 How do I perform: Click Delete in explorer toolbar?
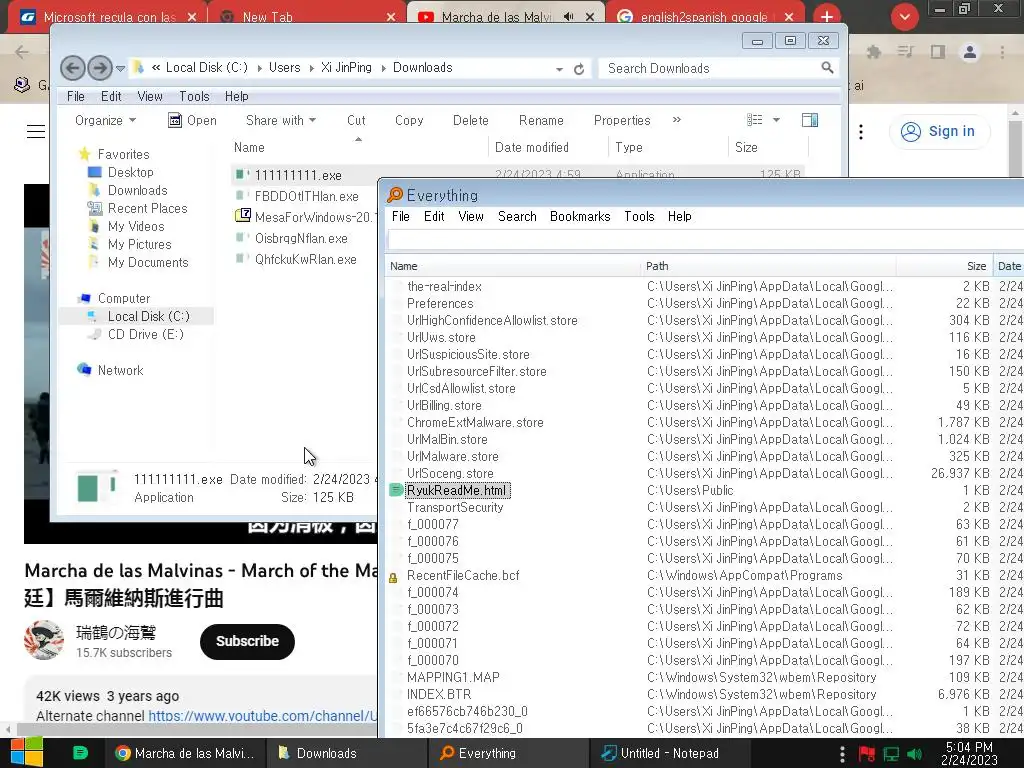470,120
